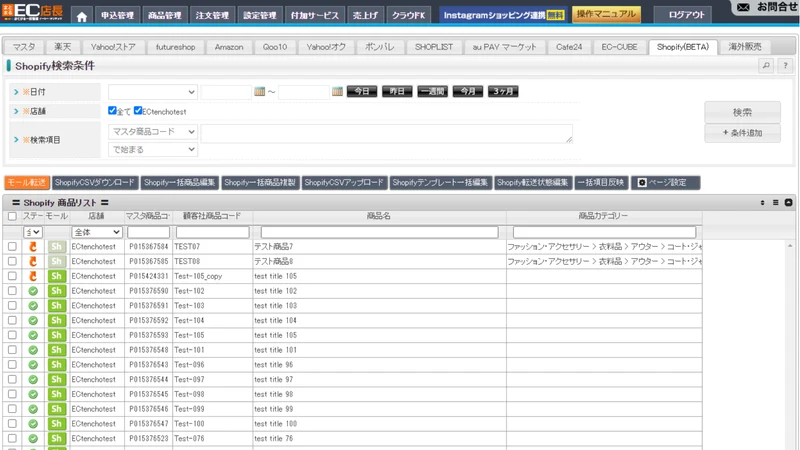Toggle the 全て store checkbox
This screenshot has height=450, width=800.
112,110
